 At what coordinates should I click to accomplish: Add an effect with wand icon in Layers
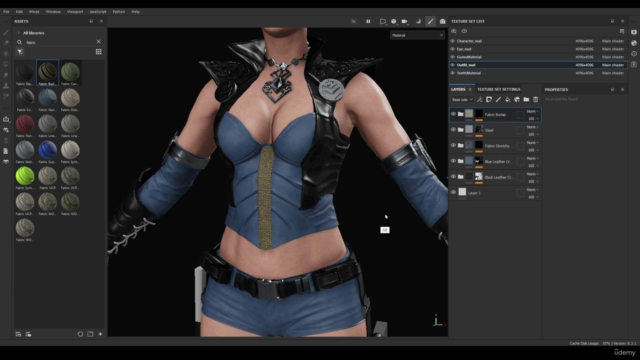tap(480, 100)
